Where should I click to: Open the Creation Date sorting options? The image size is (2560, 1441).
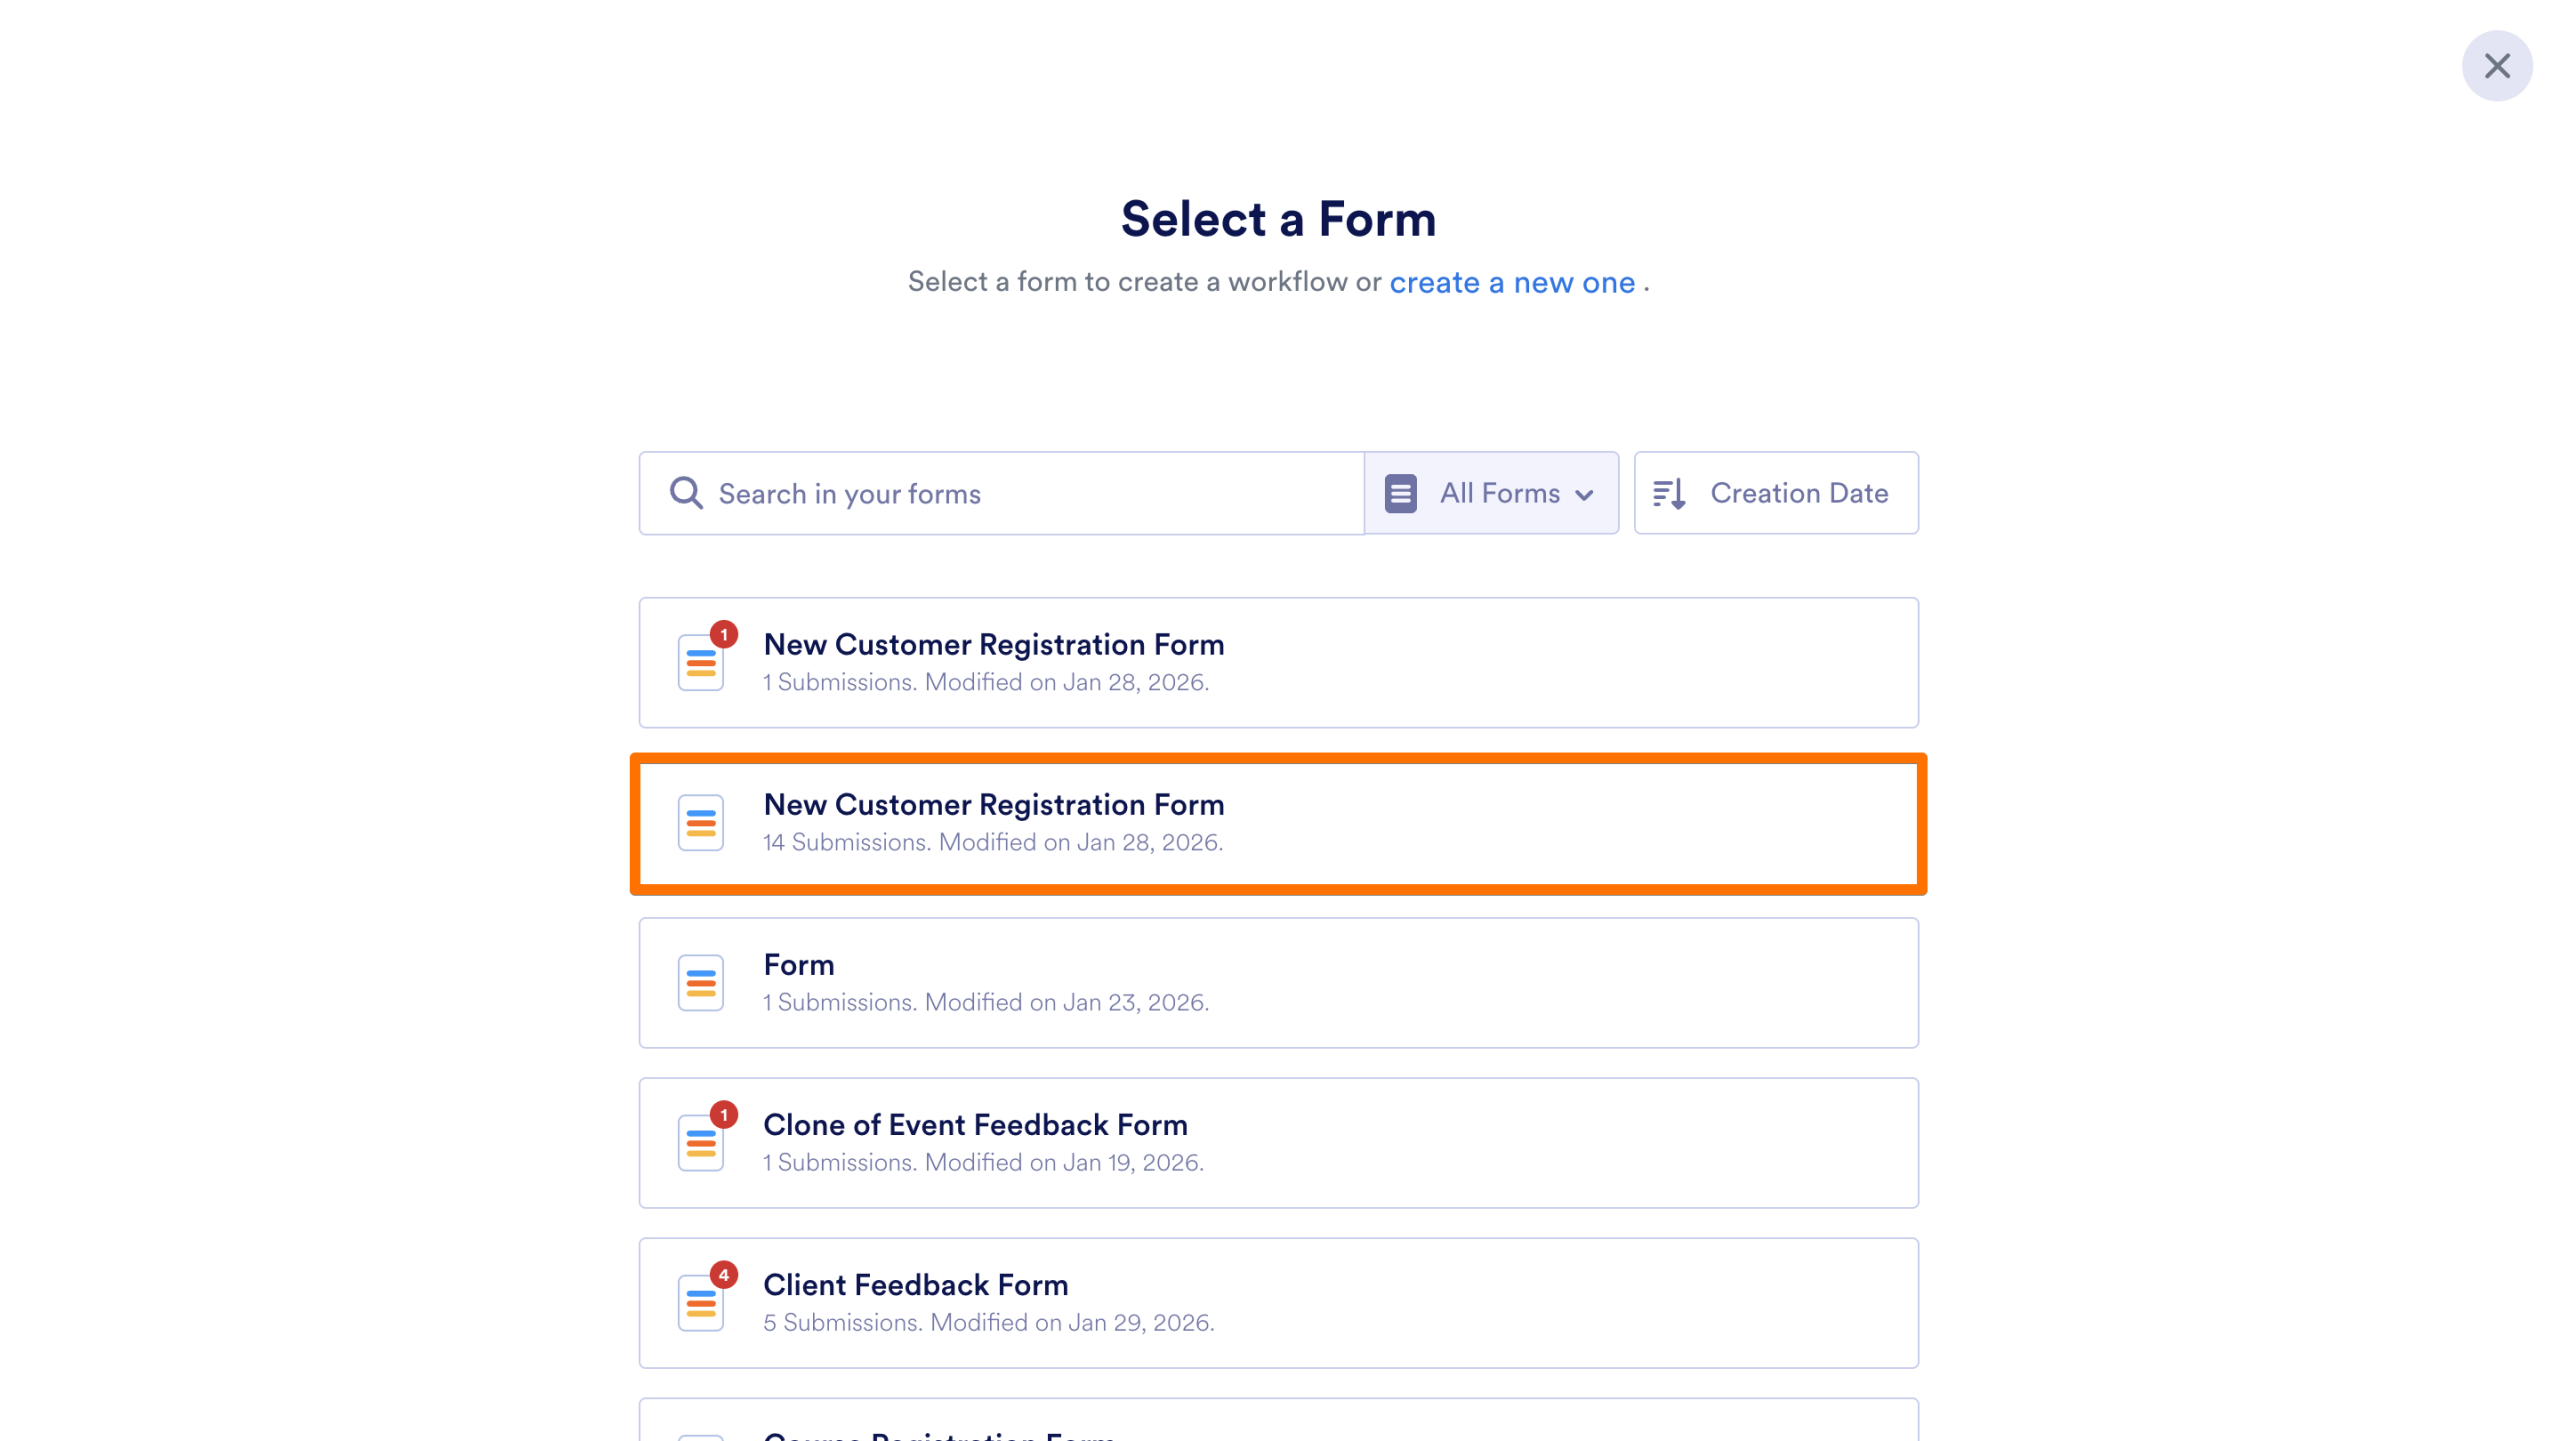pos(1775,493)
